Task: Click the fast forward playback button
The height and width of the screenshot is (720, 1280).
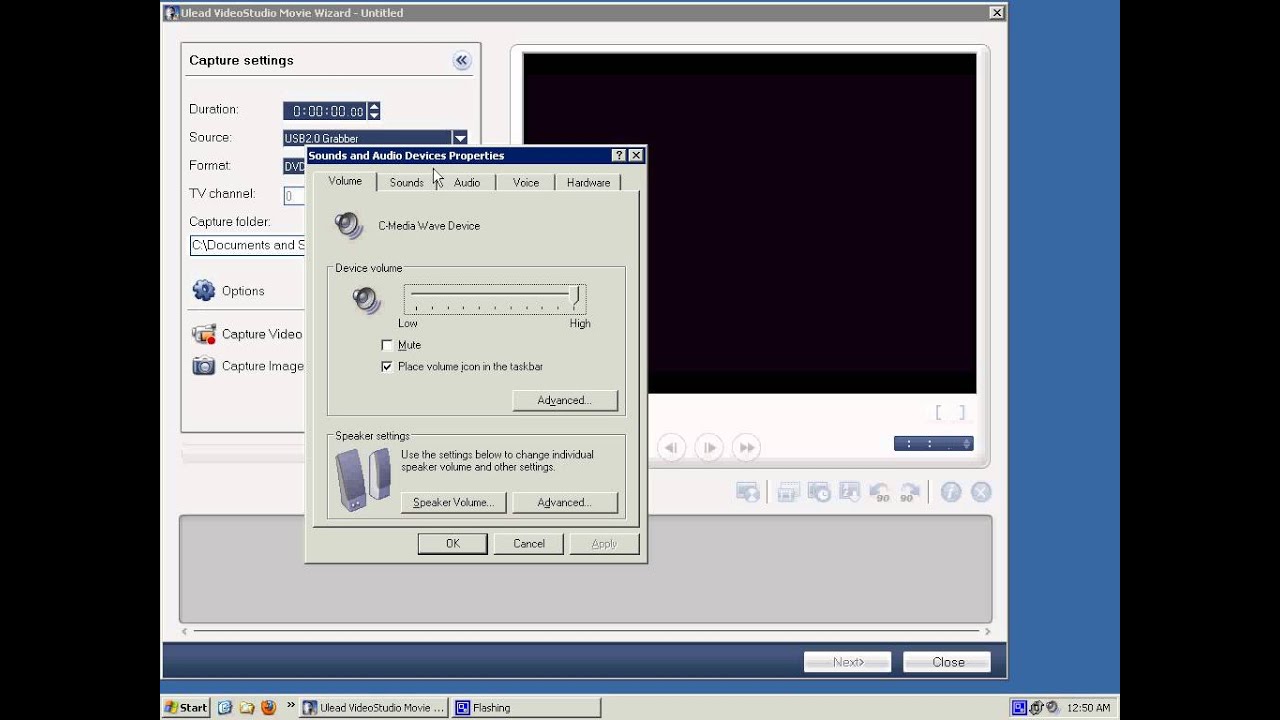Action: (746, 448)
